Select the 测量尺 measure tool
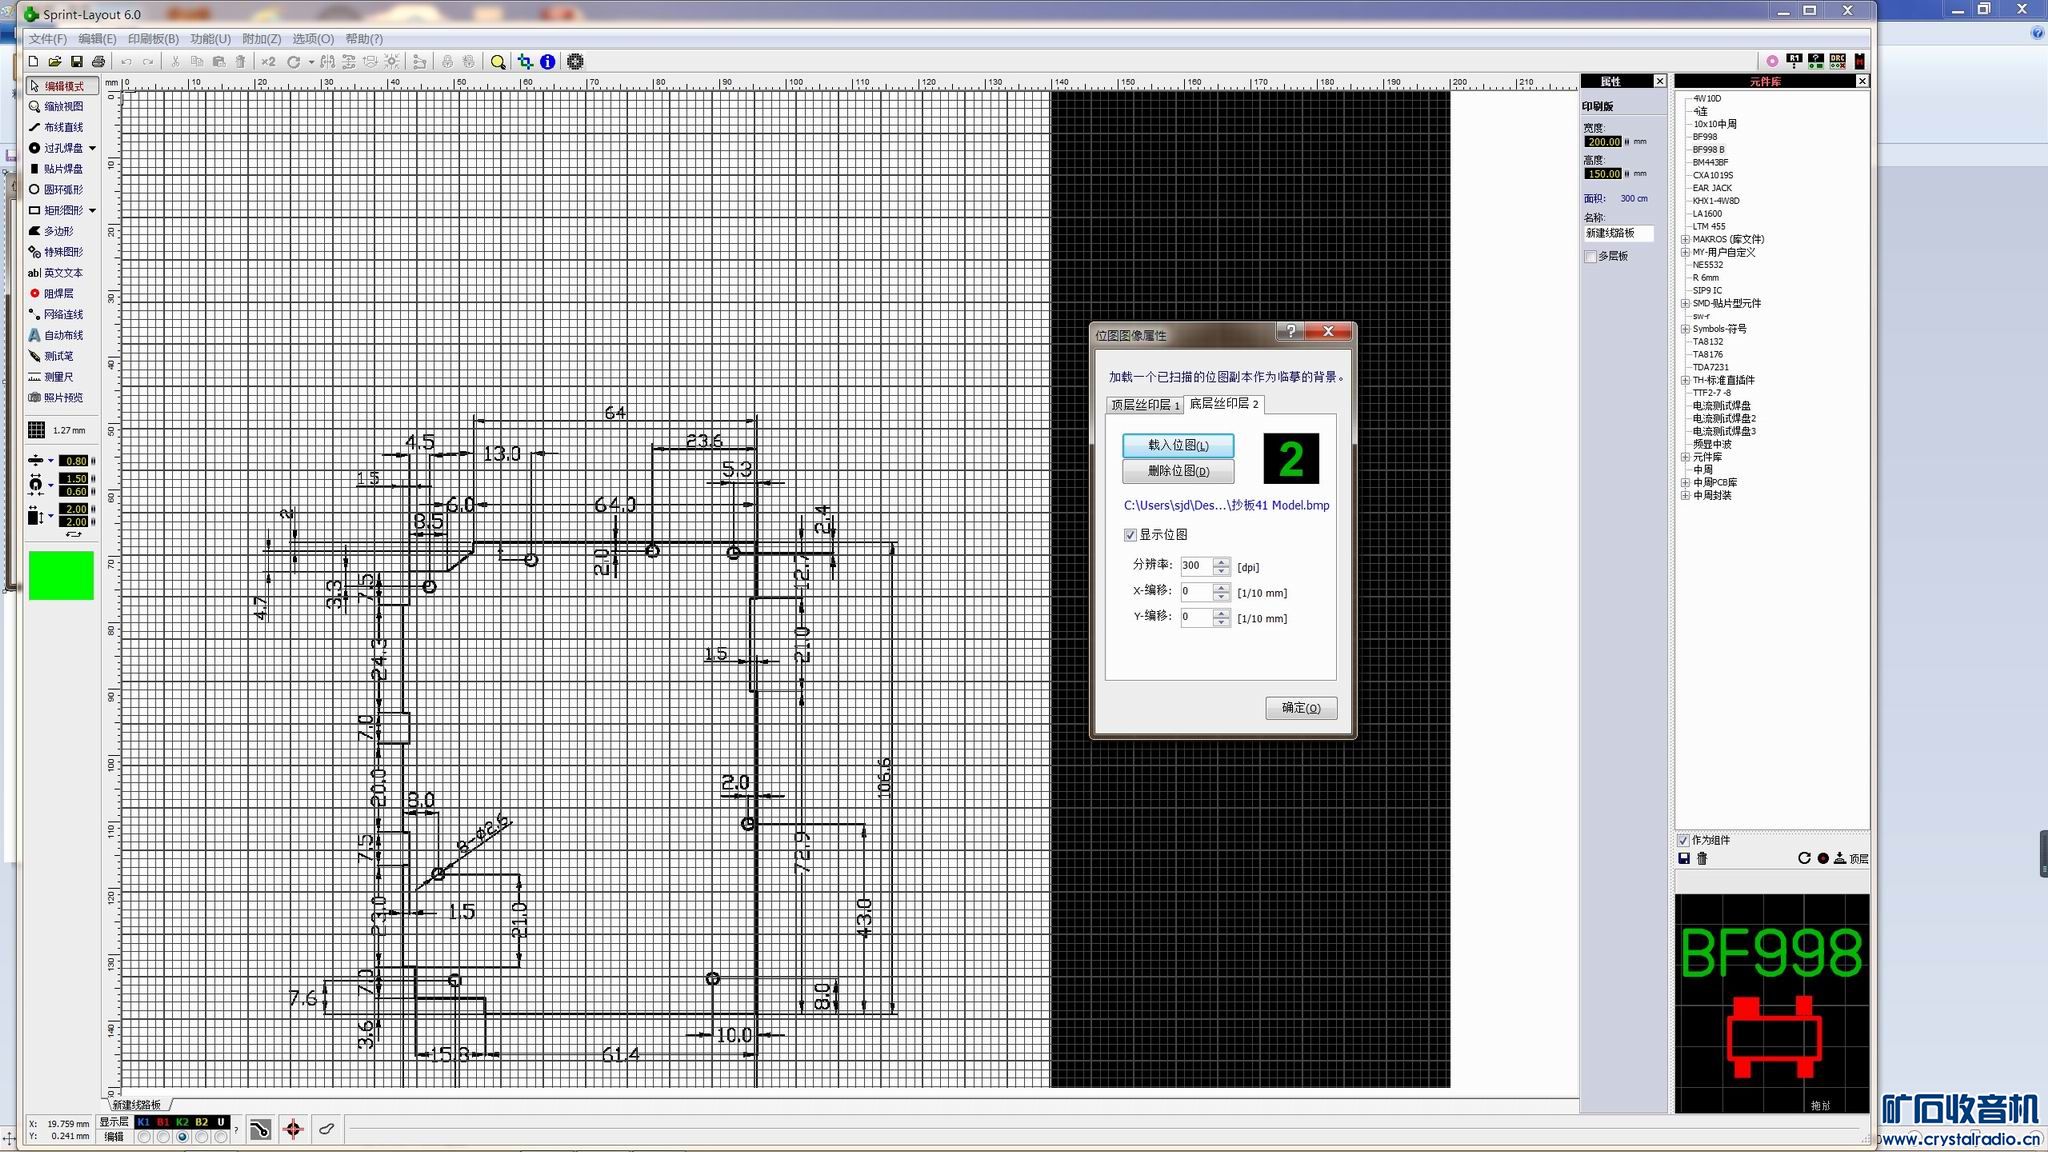 tap(58, 377)
